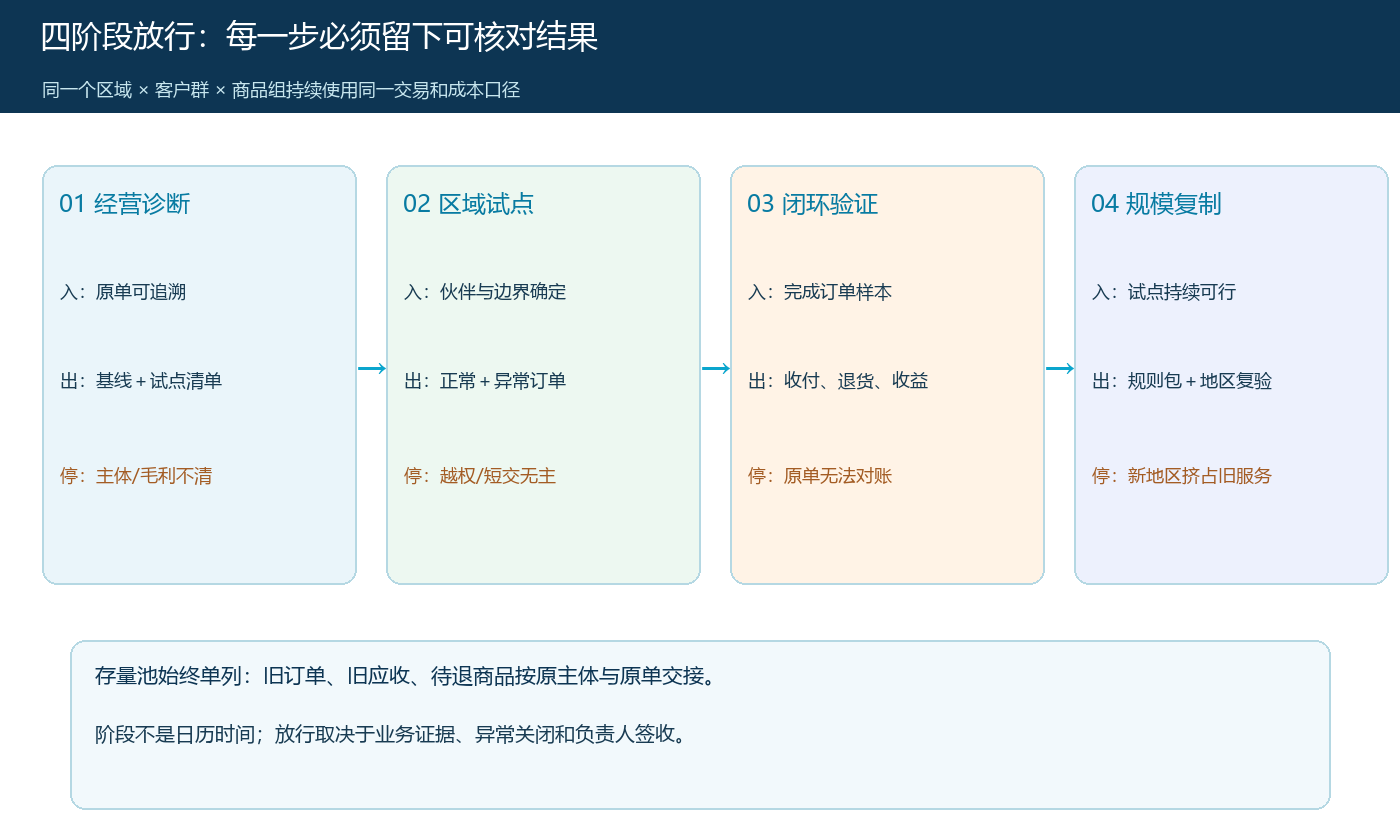Select the text '出：规则包＋地区复验'
Screen dimensions: 1400x840
[1182, 381]
